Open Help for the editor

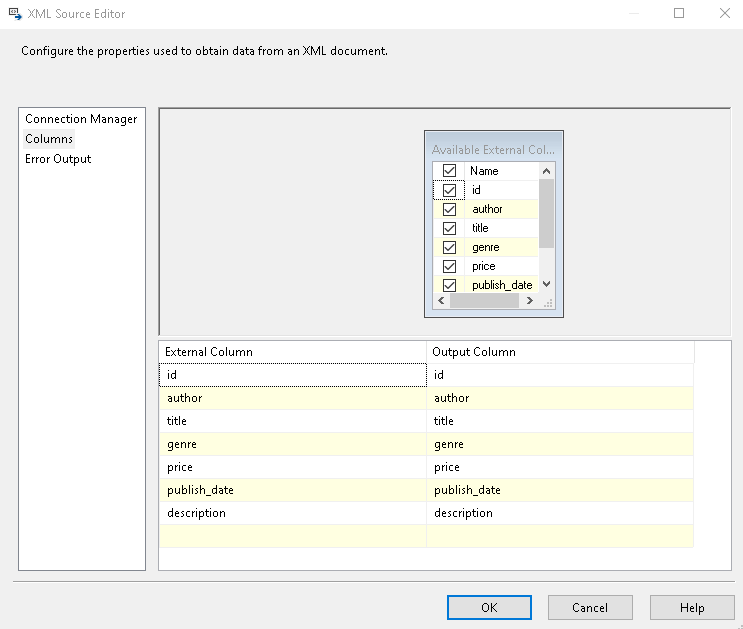tap(692, 607)
